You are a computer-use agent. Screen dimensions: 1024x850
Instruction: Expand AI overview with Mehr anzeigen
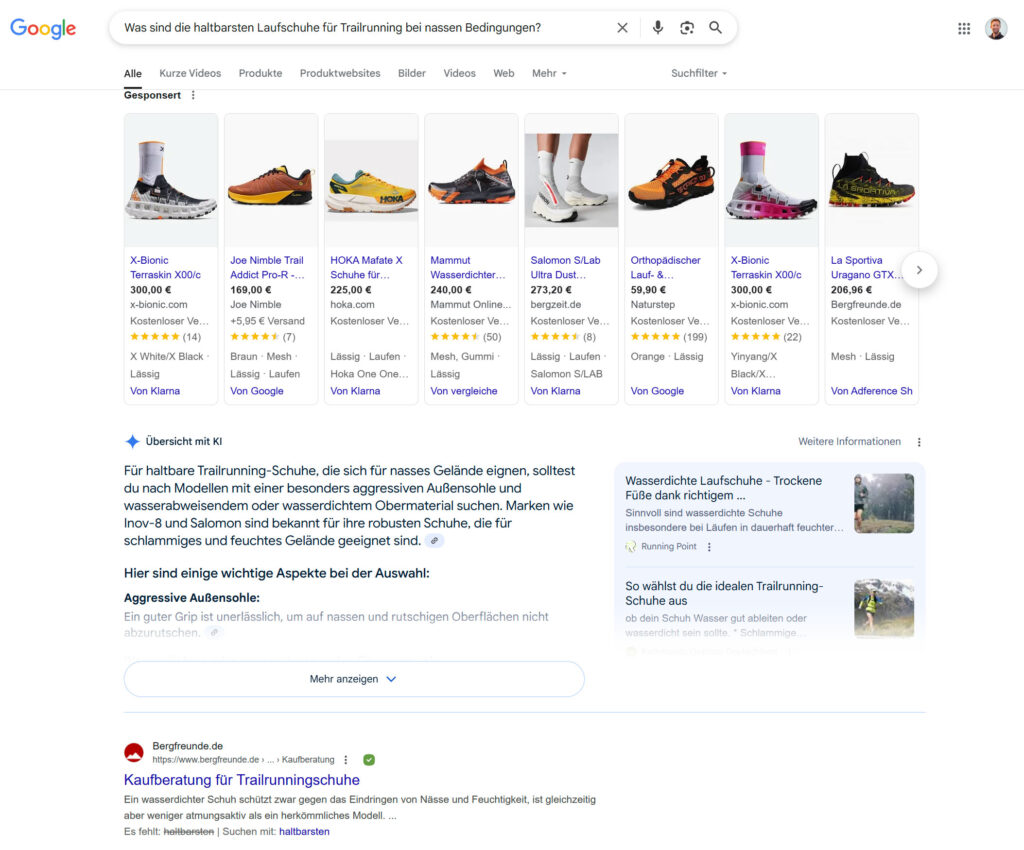[354, 679]
